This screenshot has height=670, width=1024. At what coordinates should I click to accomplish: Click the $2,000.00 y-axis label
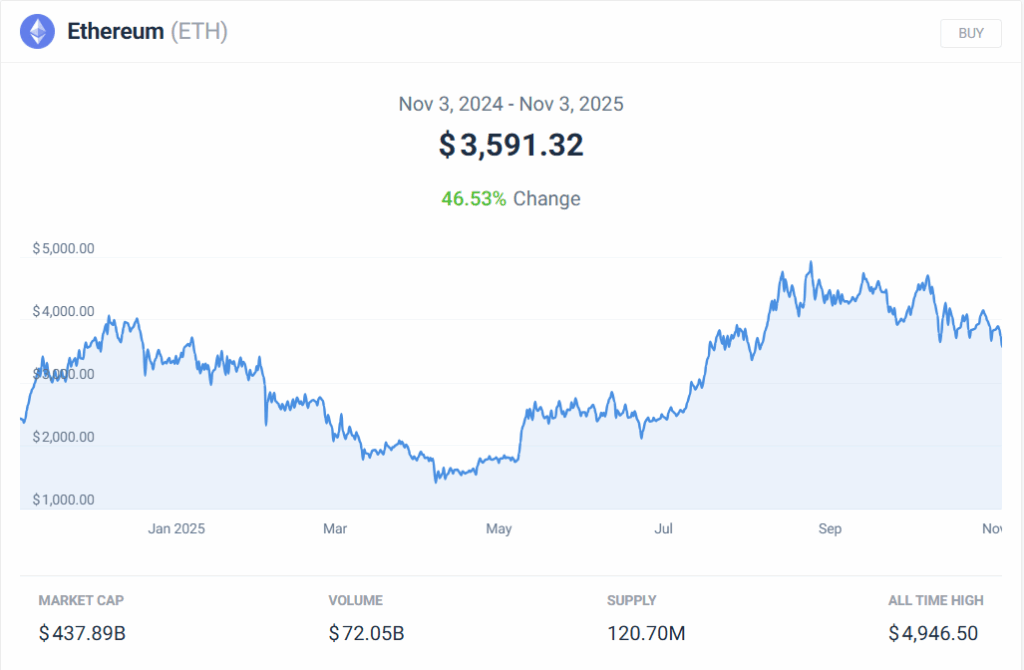(x=63, y=437)
